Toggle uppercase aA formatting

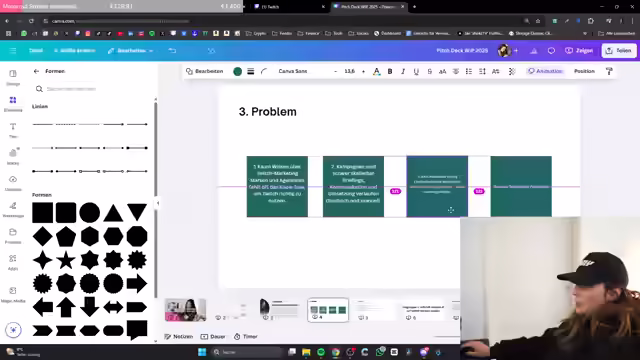click(x=442, y=71)
